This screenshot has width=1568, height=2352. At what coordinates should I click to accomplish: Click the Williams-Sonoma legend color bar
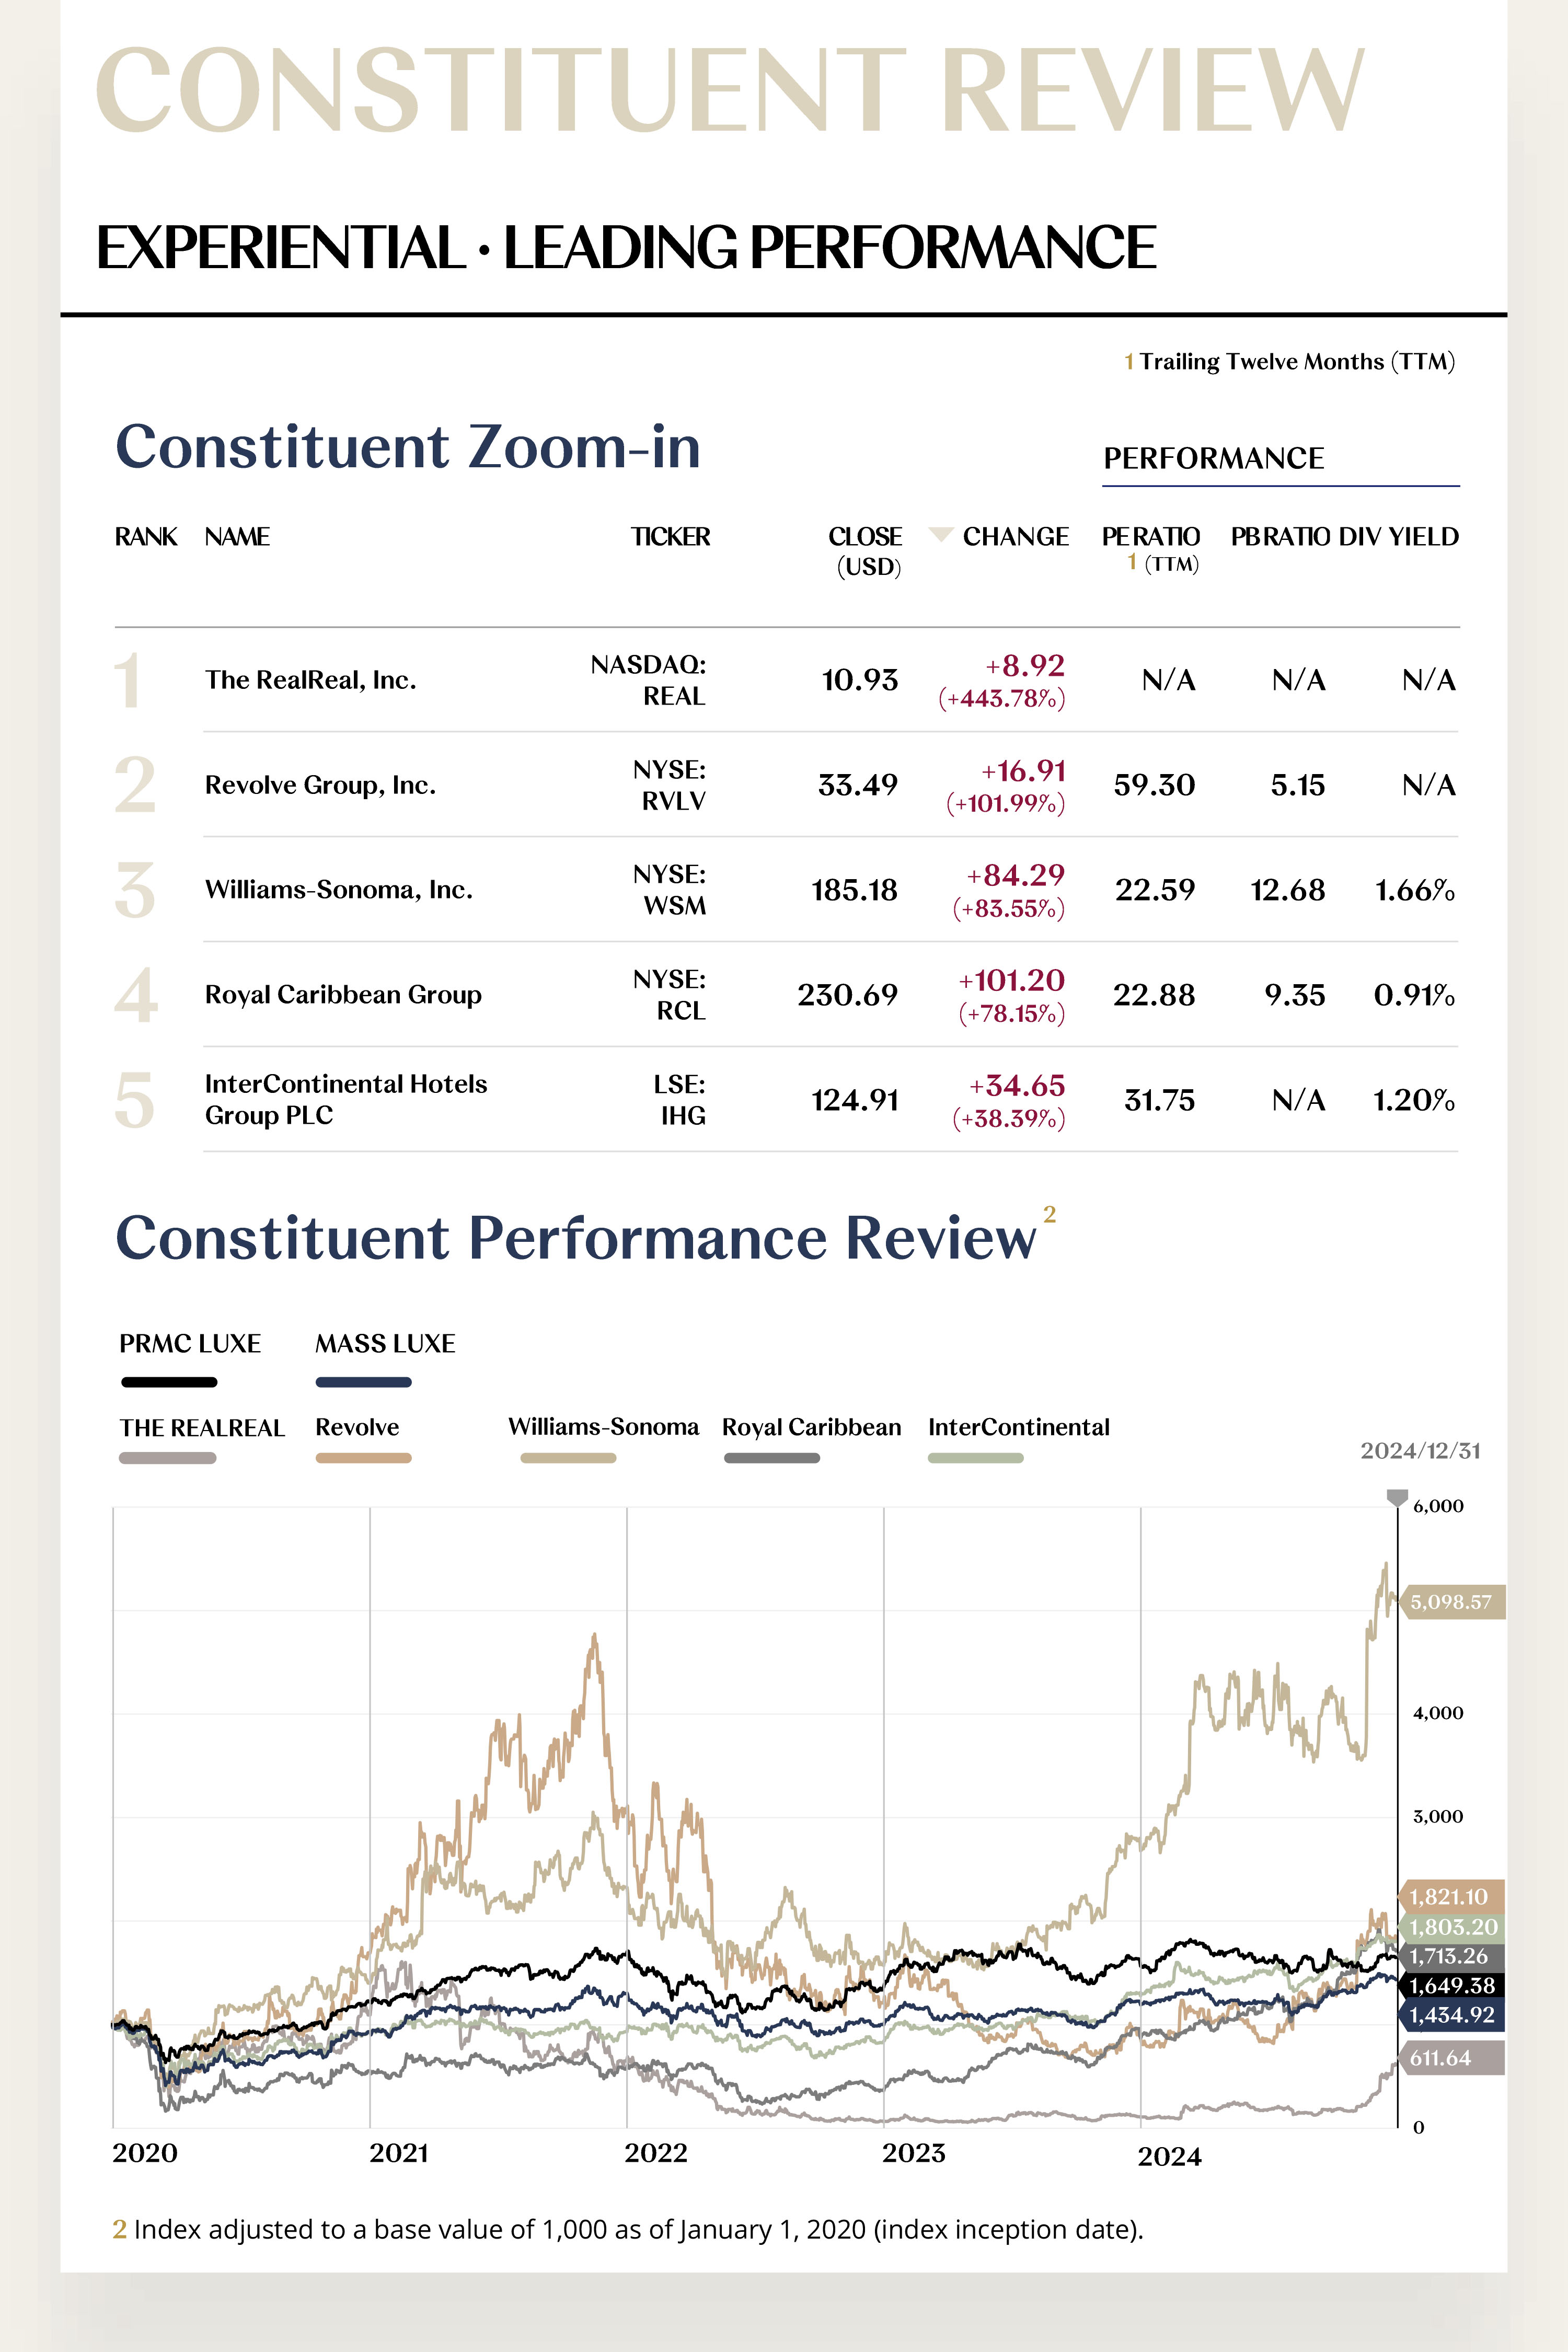(568, 1458)
